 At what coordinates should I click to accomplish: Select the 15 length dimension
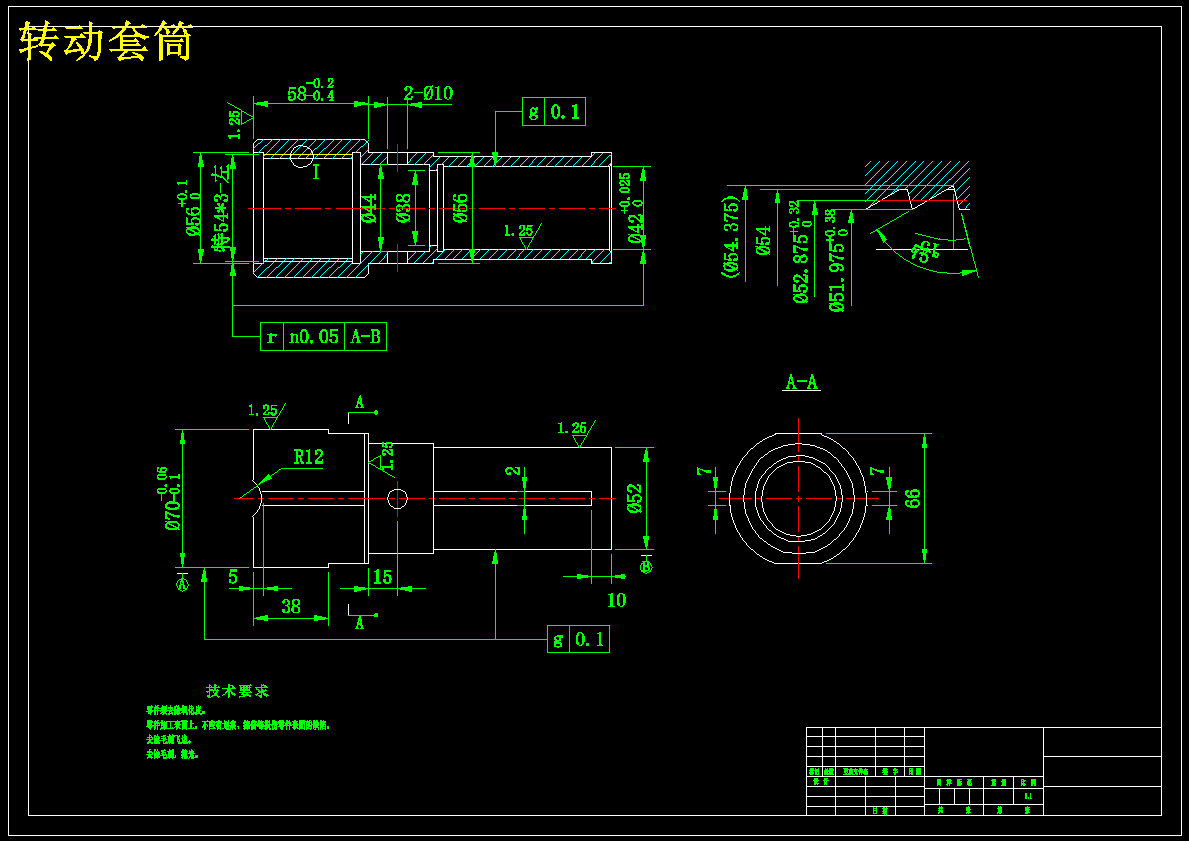pos(382,577)
